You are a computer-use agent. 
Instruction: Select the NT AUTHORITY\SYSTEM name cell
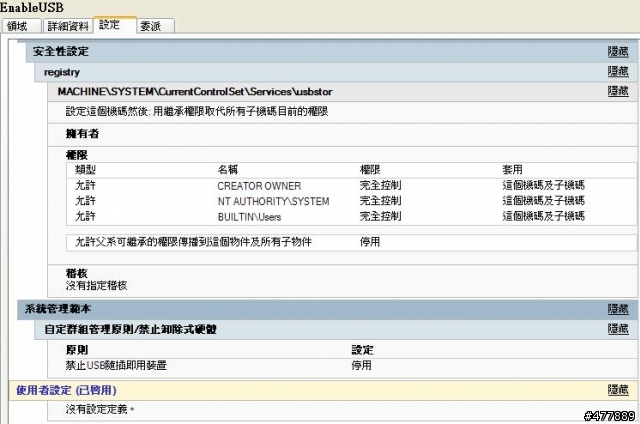coord(273,201)
